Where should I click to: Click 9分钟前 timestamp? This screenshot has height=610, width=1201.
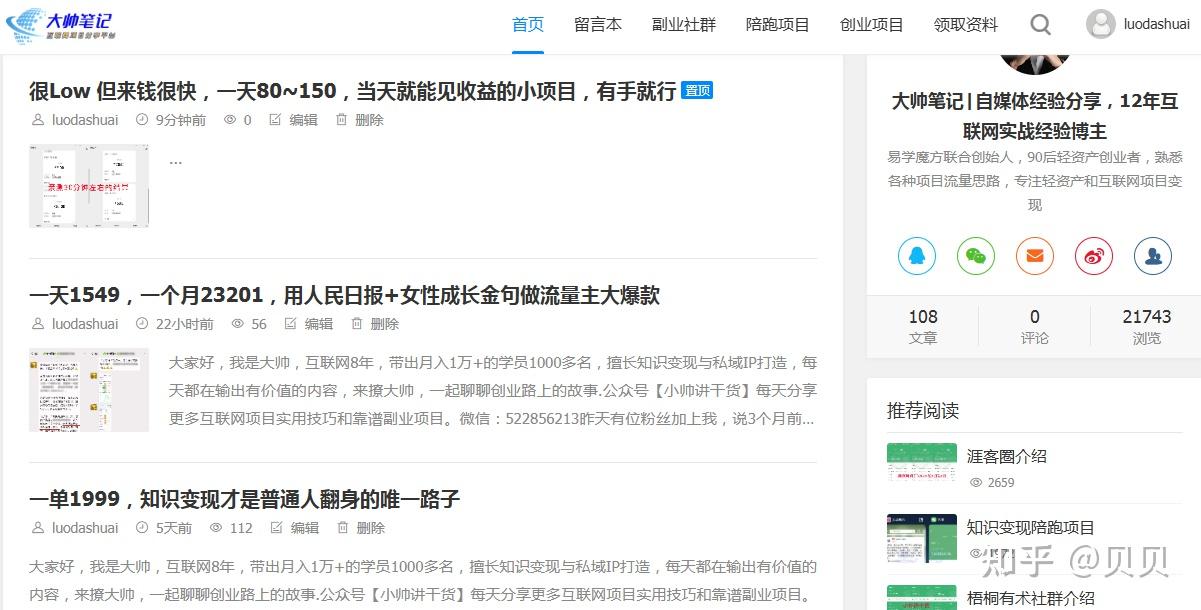181,120
